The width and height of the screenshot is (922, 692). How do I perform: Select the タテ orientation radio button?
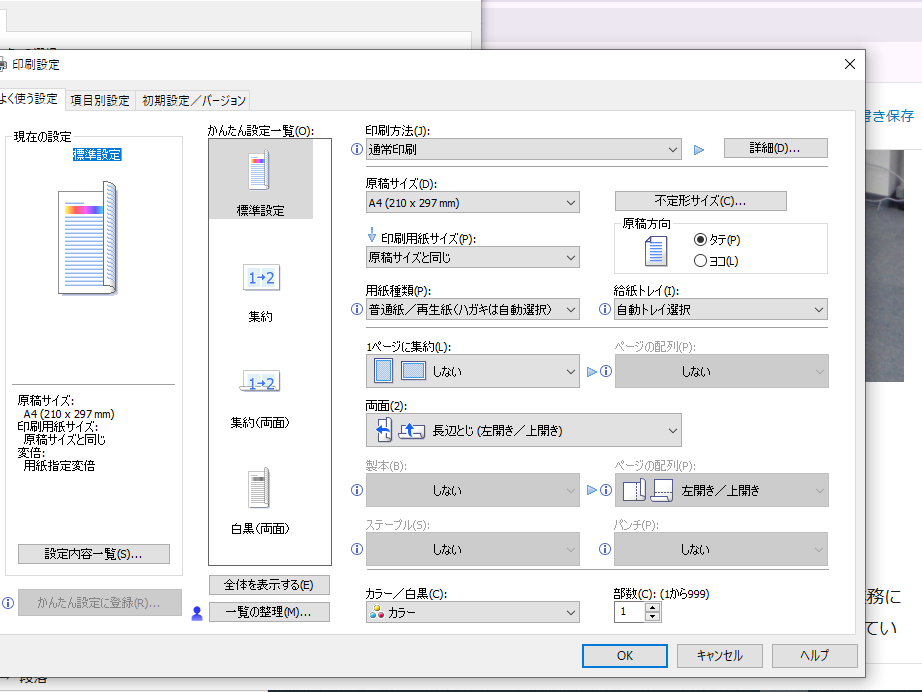point(700,240)
